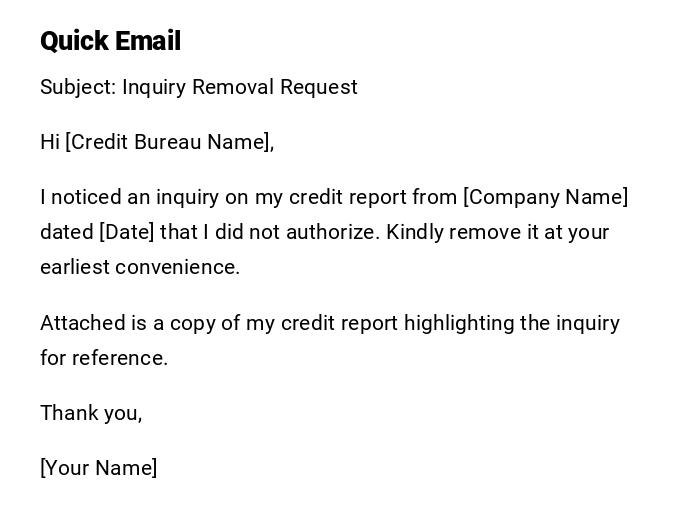
Task: Select the "Inquiry Removal Request" subject text
Action: pos(240,87)
